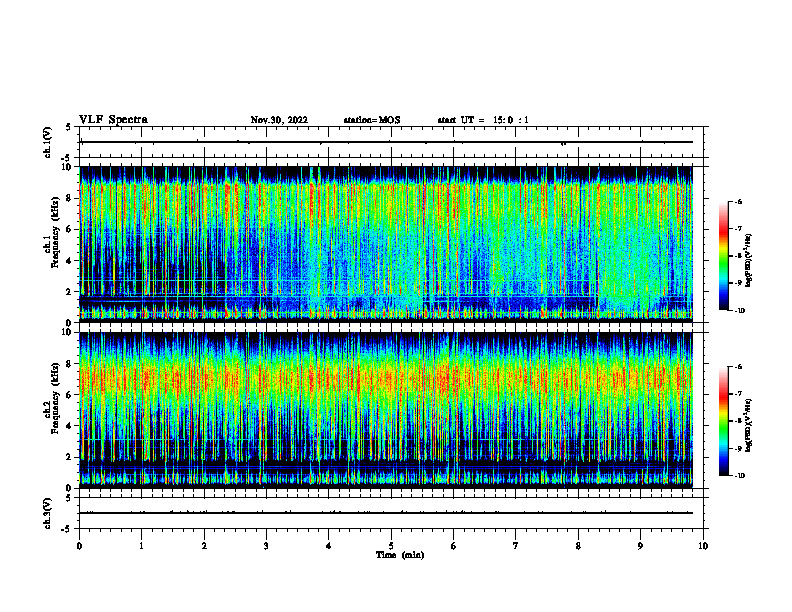Click the "Time (min)" axis label
Screen dimensions: 792x612
pyautogui.click(x=400, y=555)
